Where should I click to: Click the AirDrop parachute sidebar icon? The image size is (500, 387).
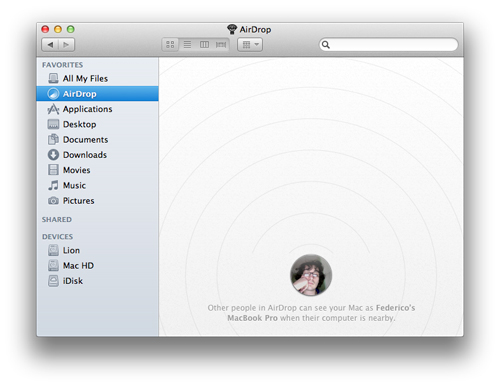pyautogui.click(x=53, y=94)
